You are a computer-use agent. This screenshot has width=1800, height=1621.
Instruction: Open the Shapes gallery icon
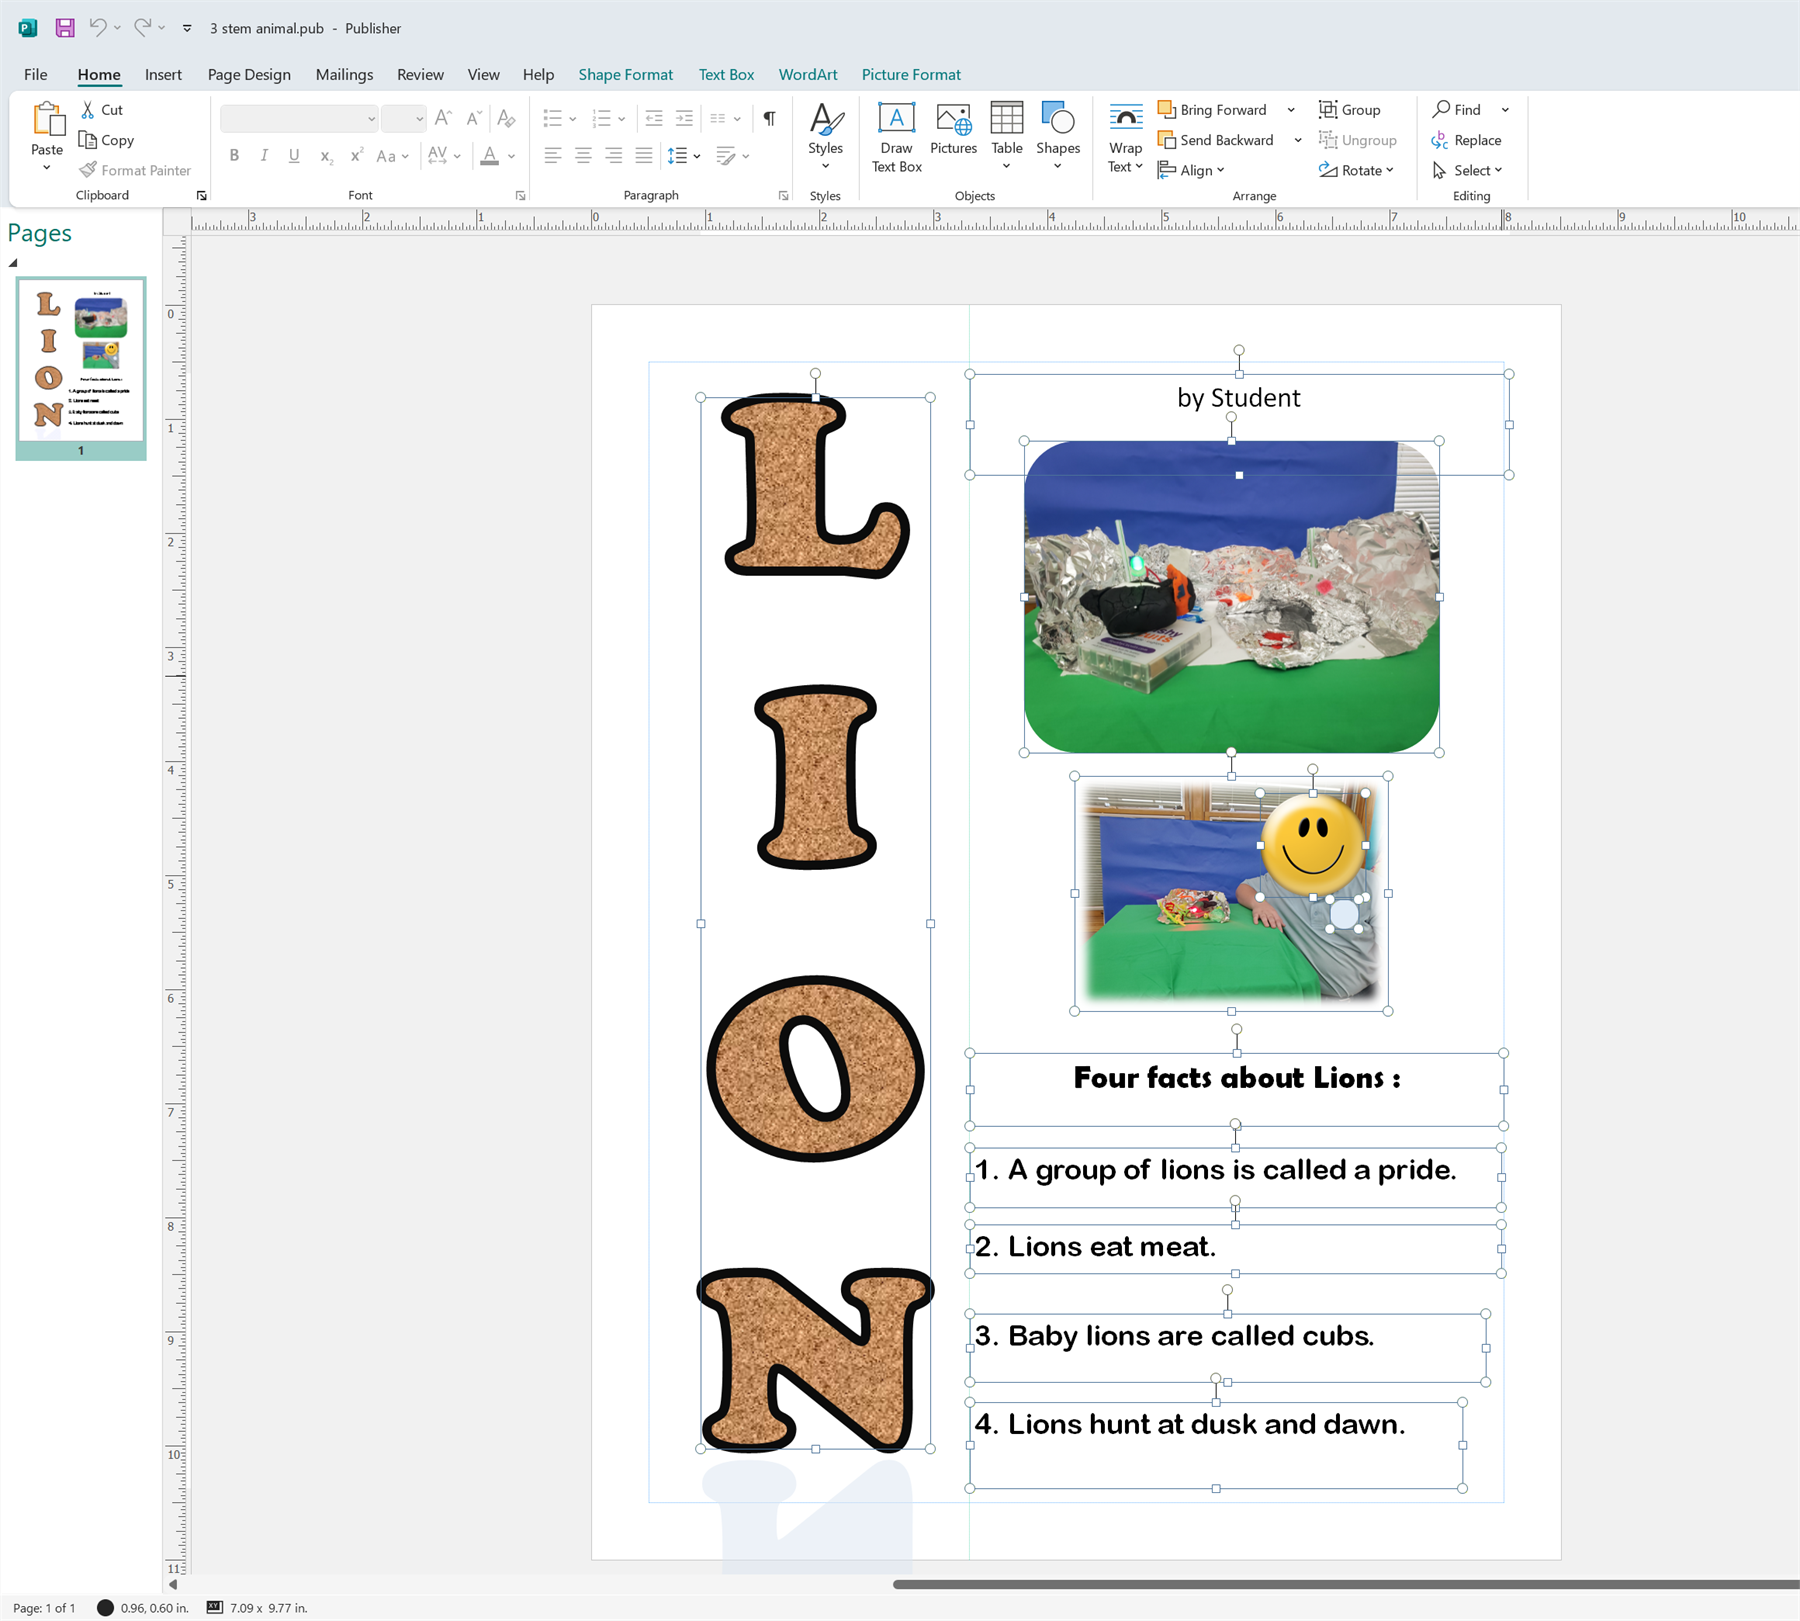(1058, 130)
